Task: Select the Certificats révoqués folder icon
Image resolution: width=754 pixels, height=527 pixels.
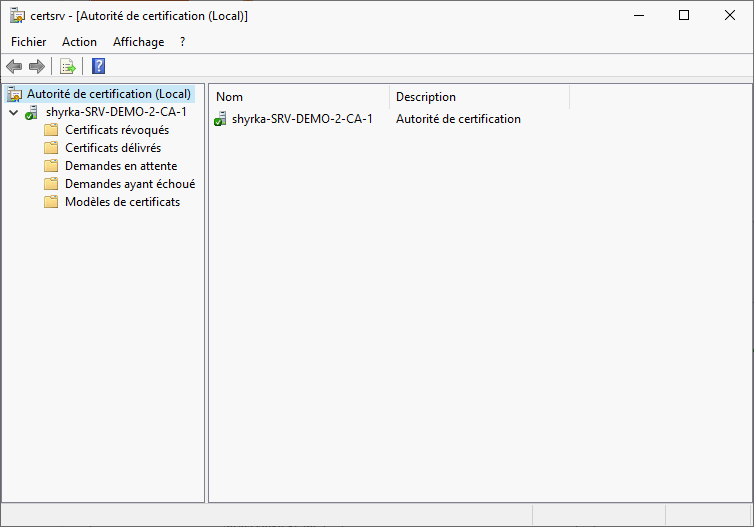Action: pyautogui.click(x=51, y=130)
